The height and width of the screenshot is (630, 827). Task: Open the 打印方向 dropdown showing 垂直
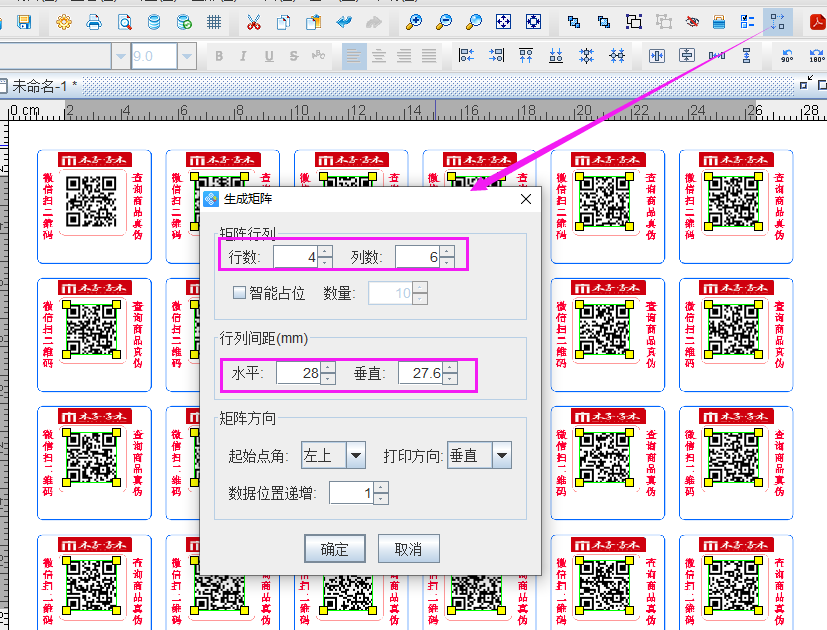[478, 455]
